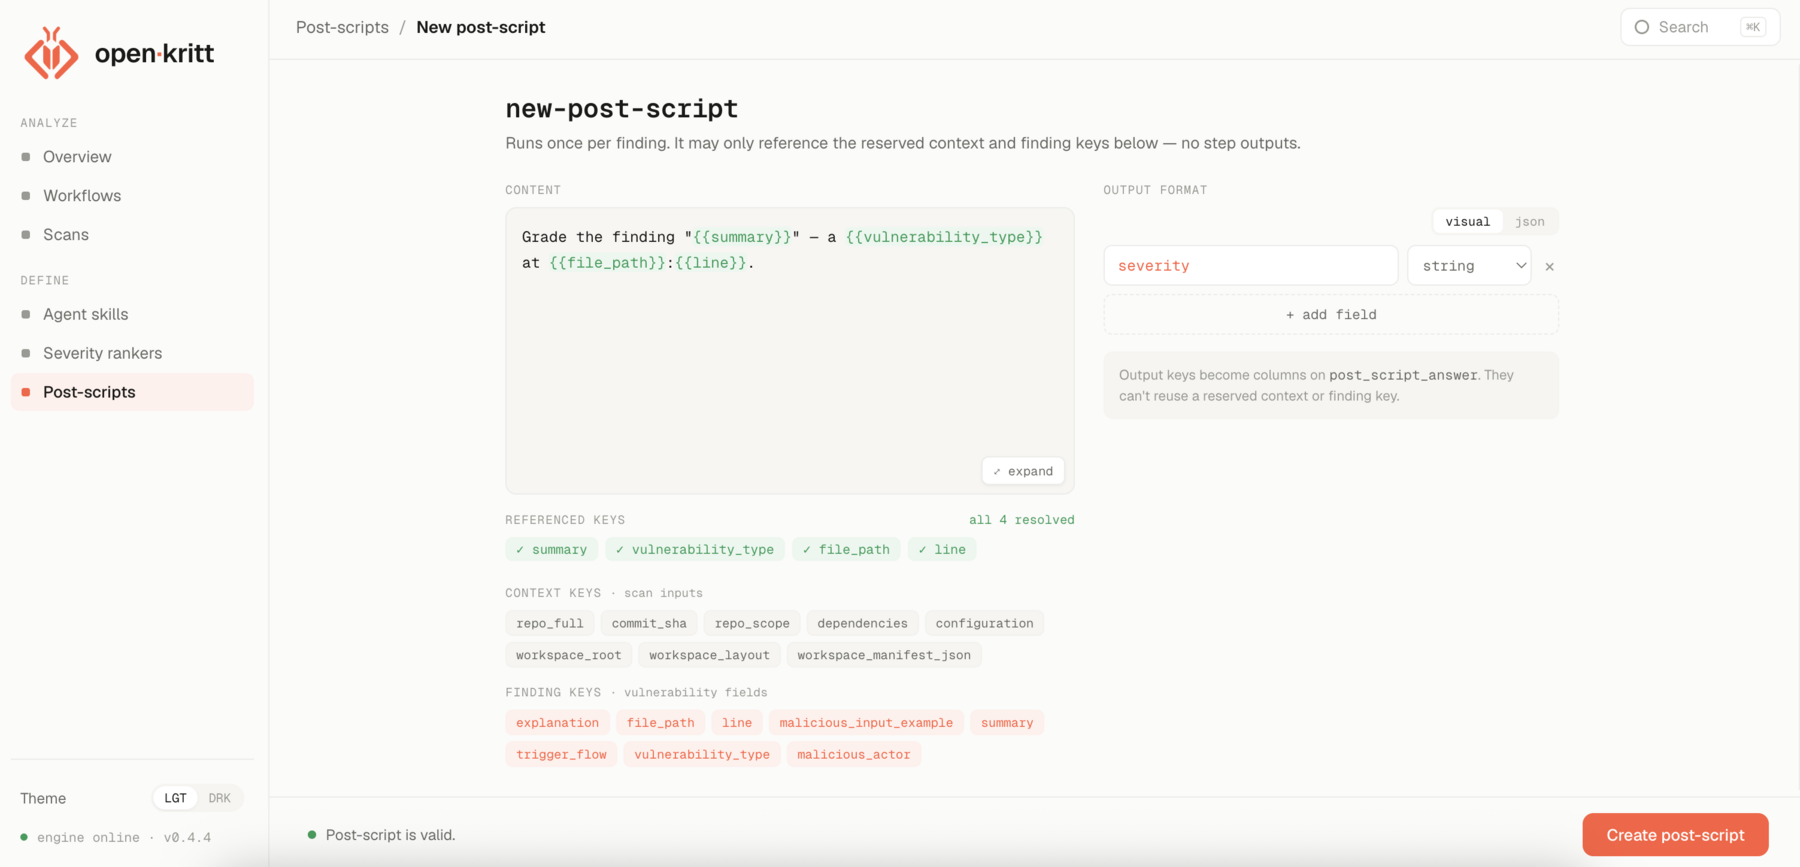Image resolution: width=1800 pixels, height=867 pixels.
Task: Click the referenced line chip
Action: 942,550
